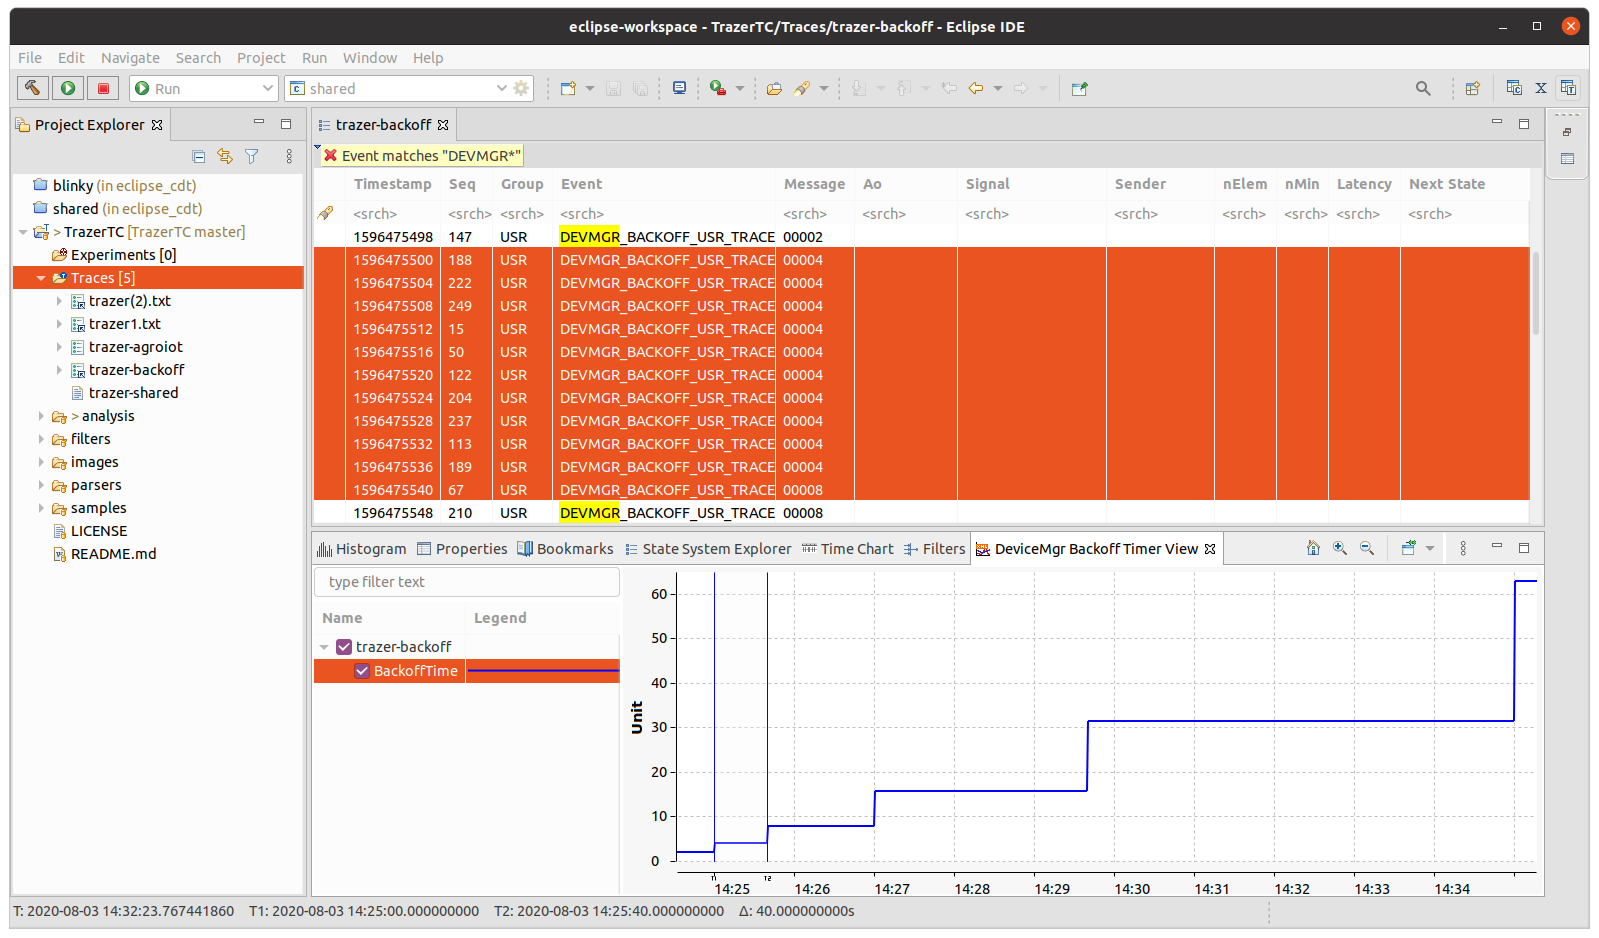The width and height of the screenshot is (1599, 938).
Task: Select event row with timestamp 1596475548
Action: (920, 513)
